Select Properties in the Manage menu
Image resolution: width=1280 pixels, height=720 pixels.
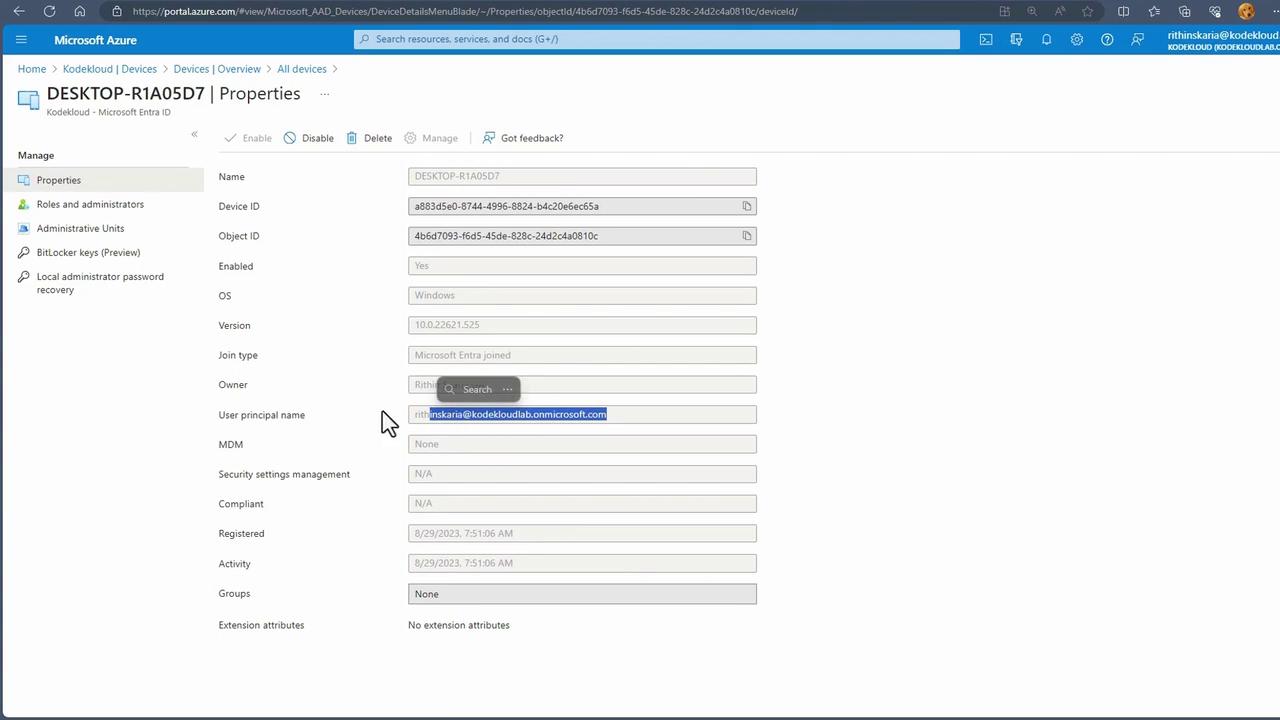pyautogui.click(x=102, y=180)
